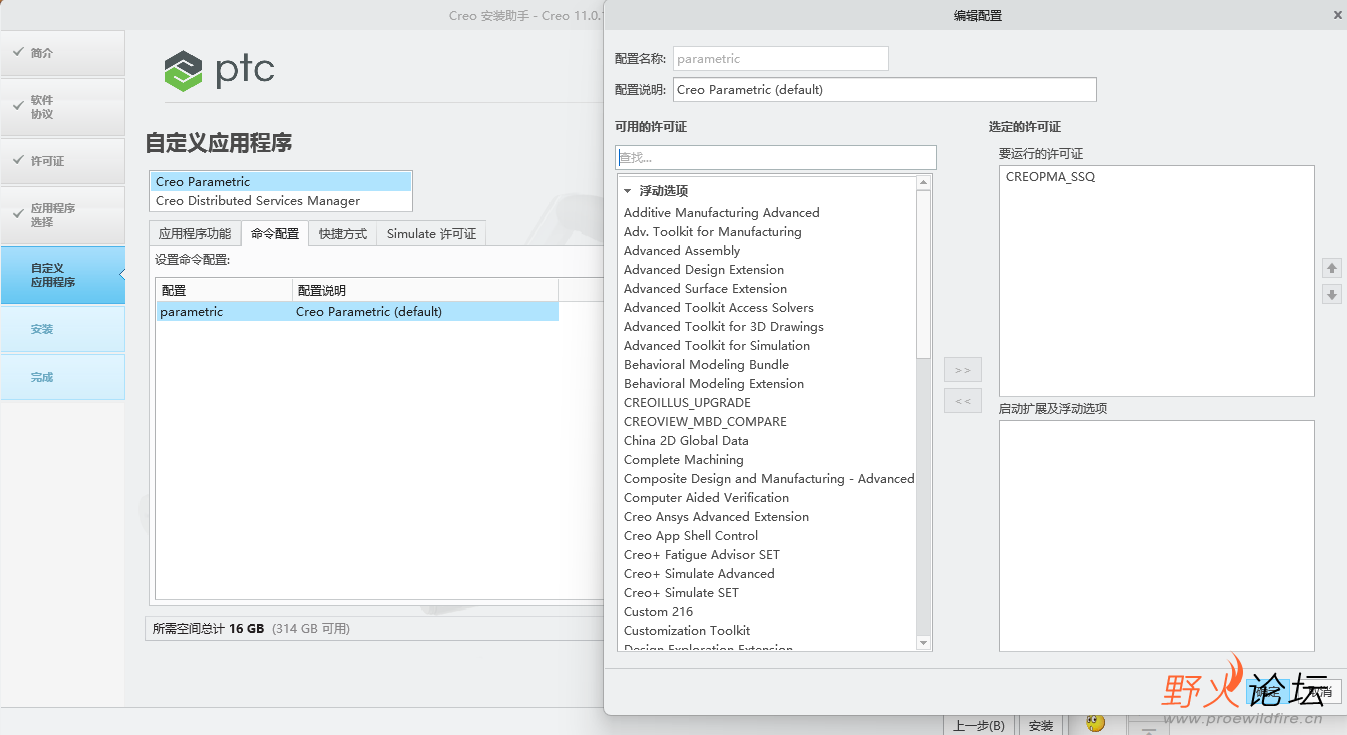1347x735 pixels.
Task: Go to the 软件协议 step
Action: point(62,107)
